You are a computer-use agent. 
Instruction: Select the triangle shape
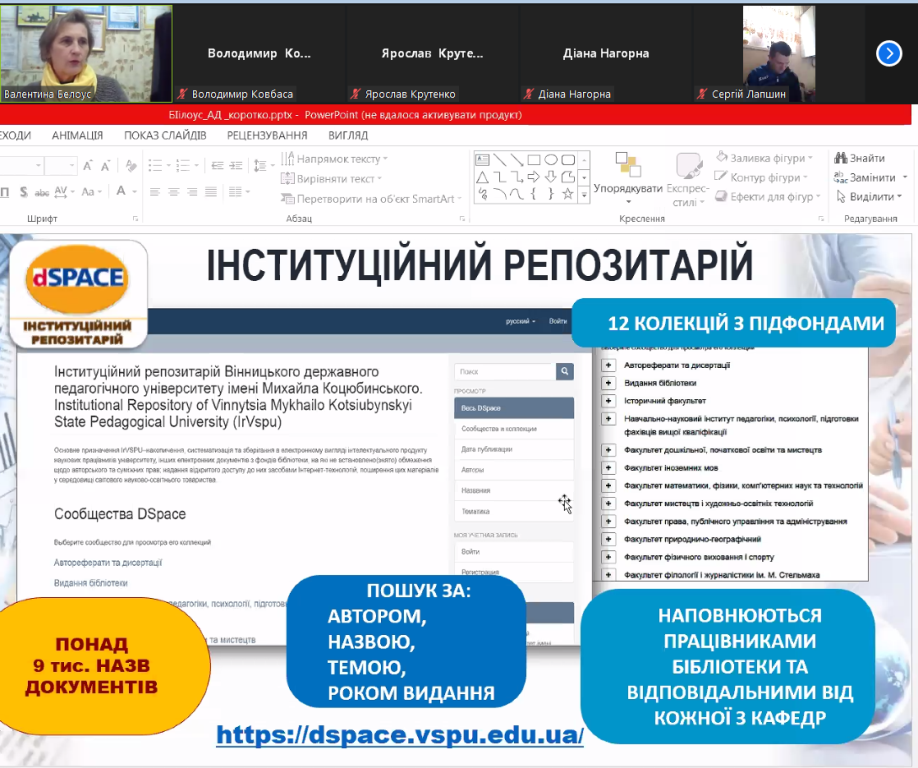coord(482,177)
